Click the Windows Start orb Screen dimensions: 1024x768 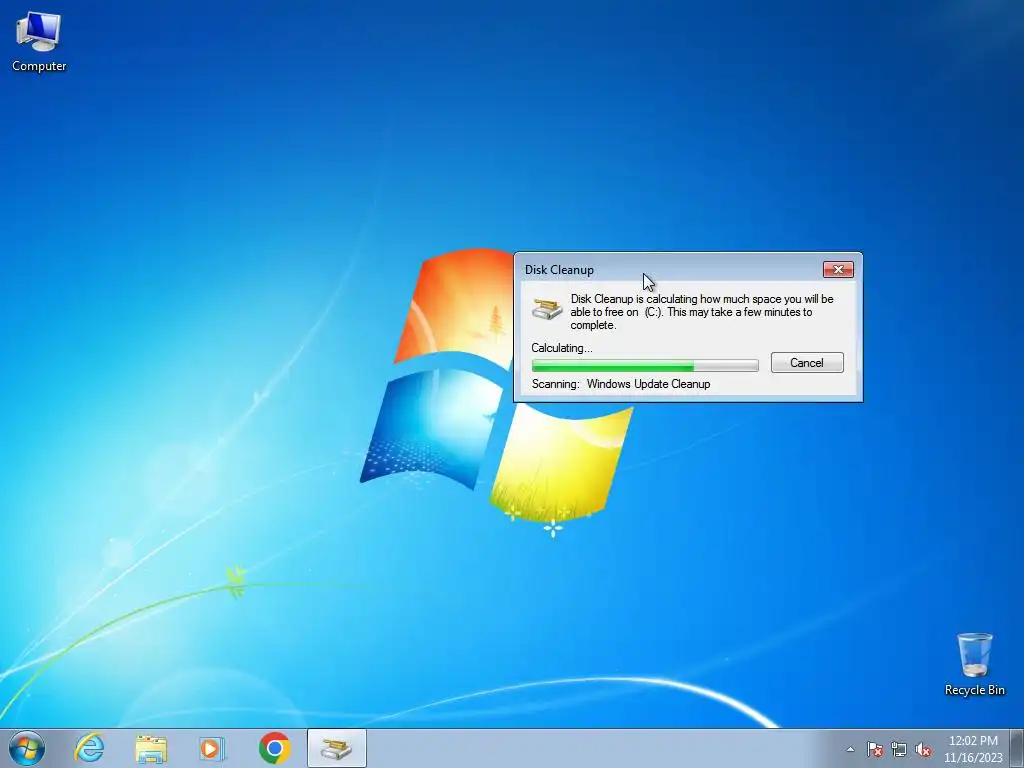[27, 748]
